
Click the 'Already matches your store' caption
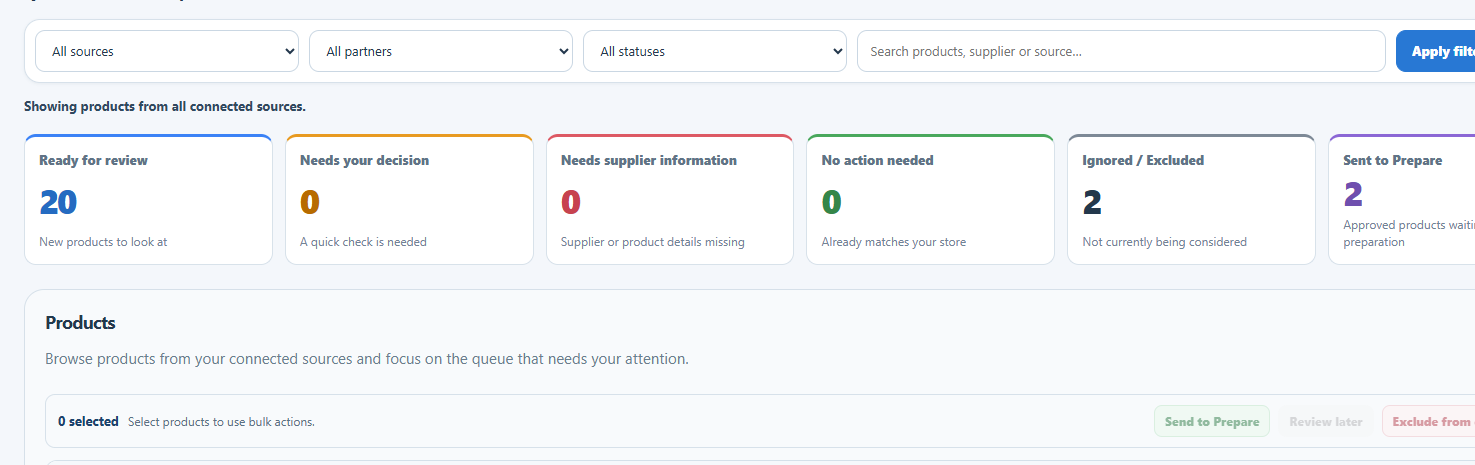click(894, 242)
